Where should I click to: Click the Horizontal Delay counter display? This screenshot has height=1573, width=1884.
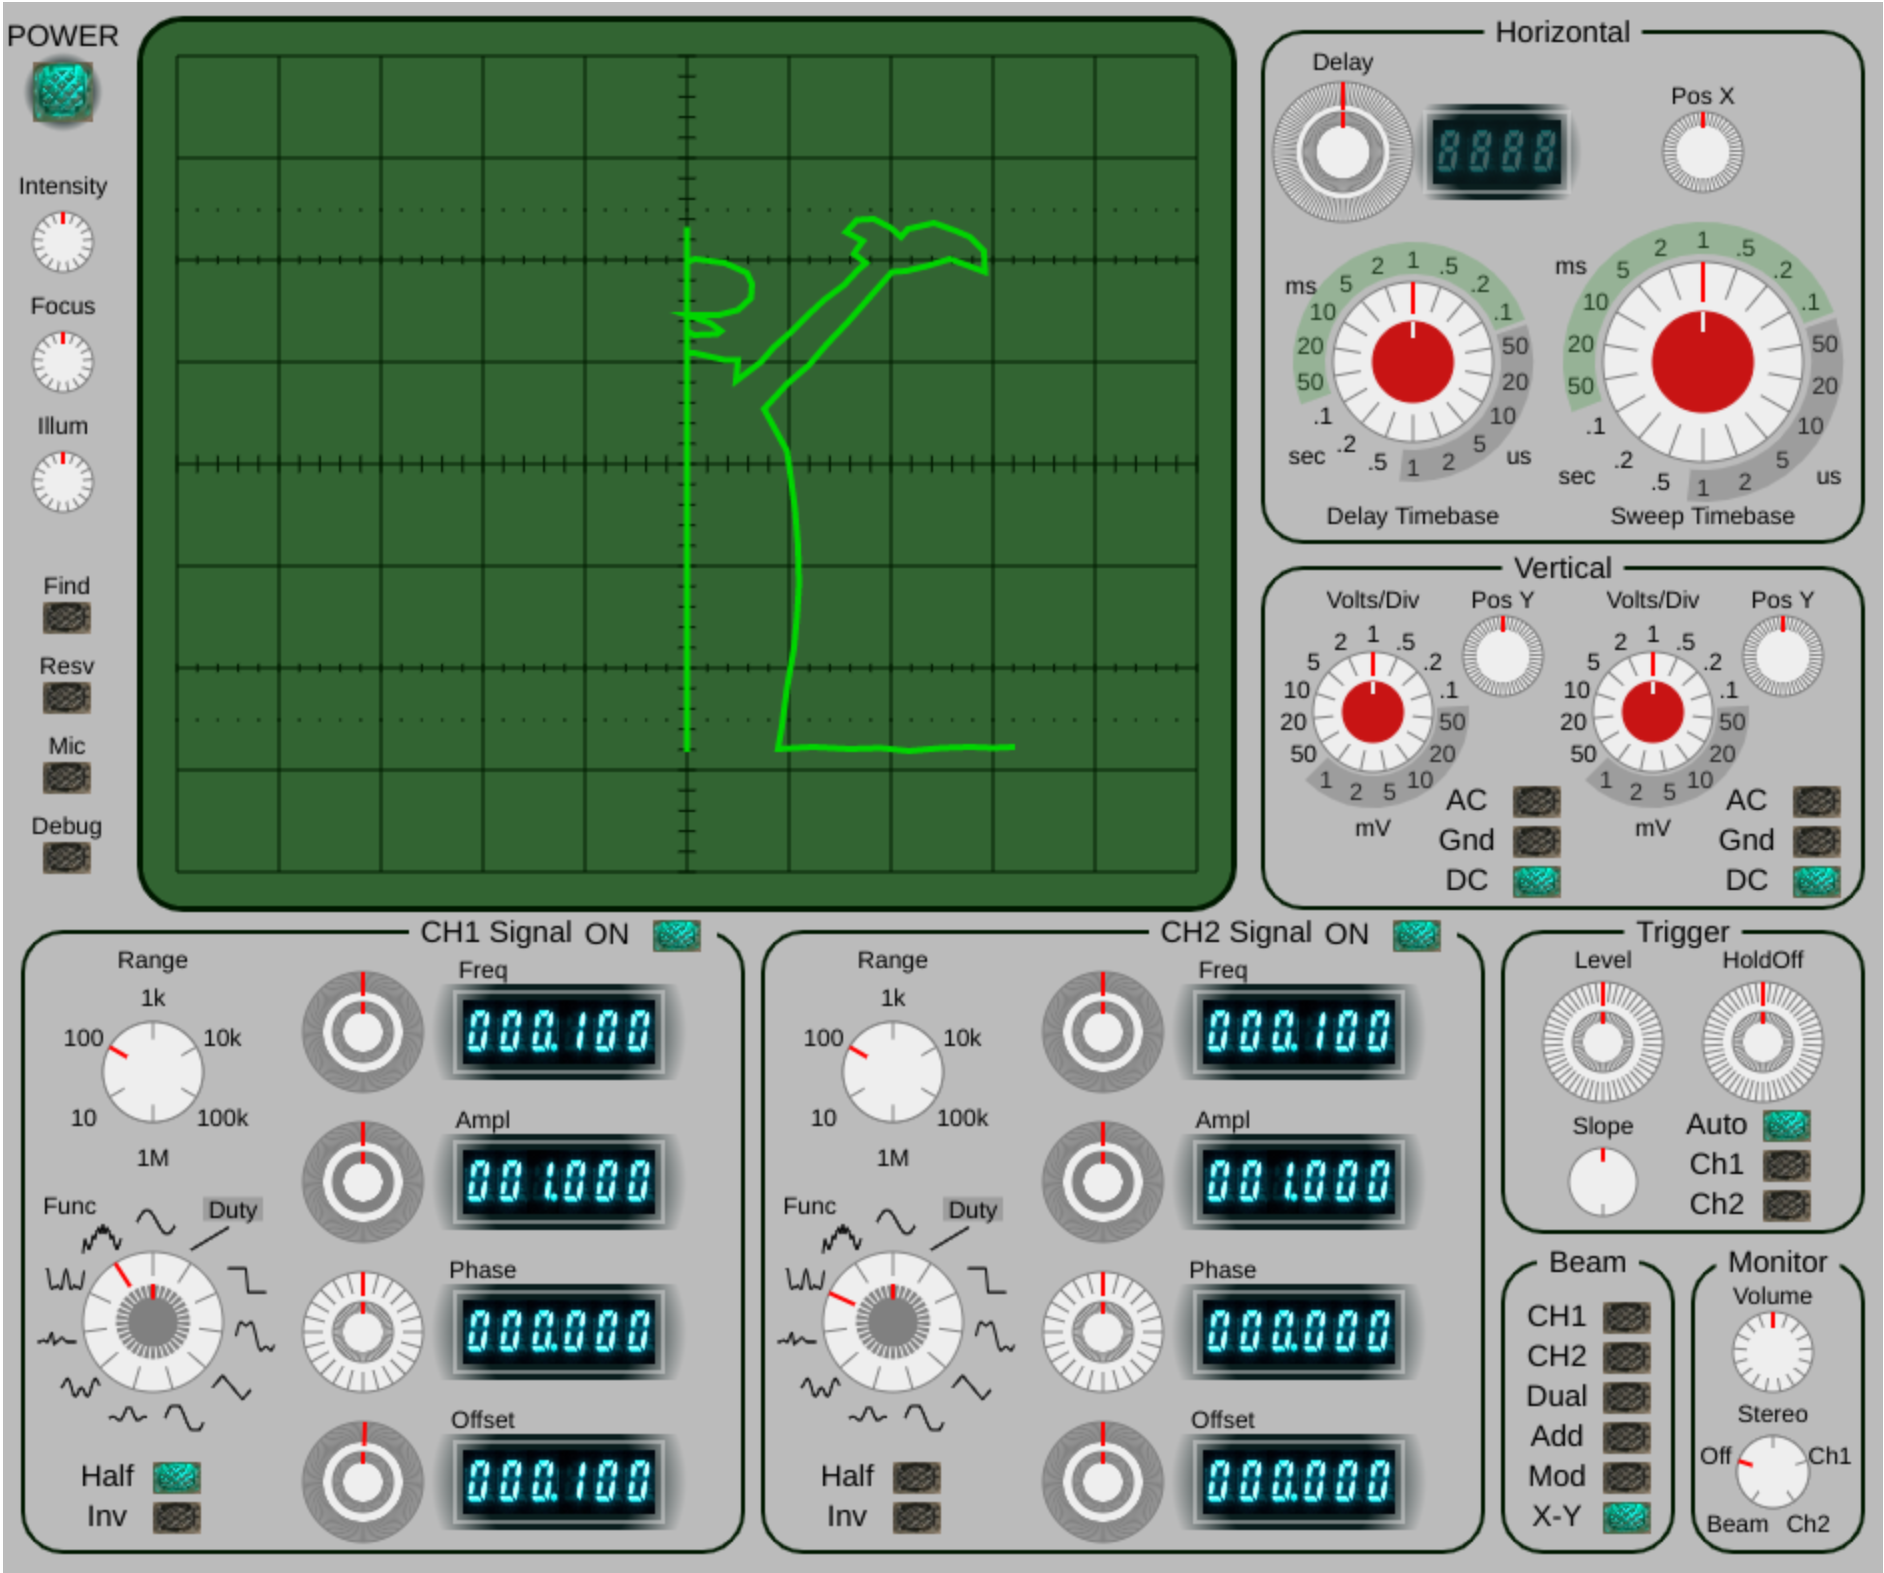coord(1497,152)
